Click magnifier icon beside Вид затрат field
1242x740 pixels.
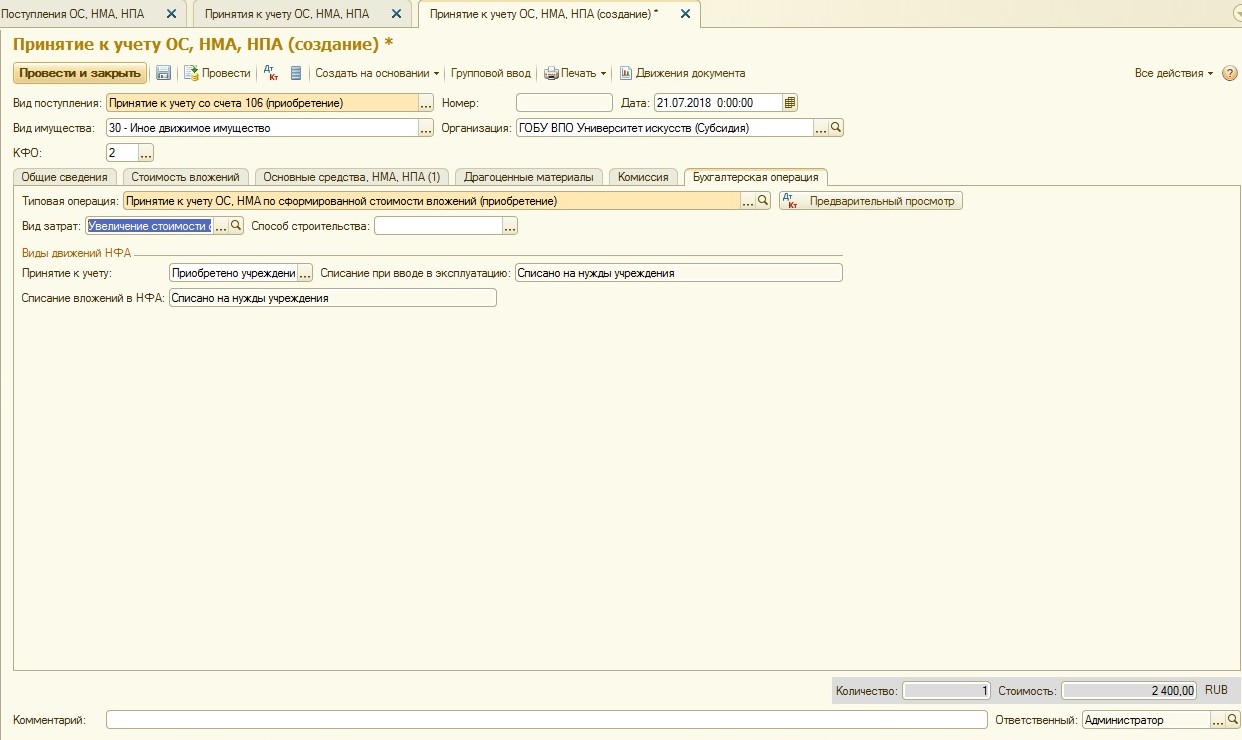[x=237, y=226]
